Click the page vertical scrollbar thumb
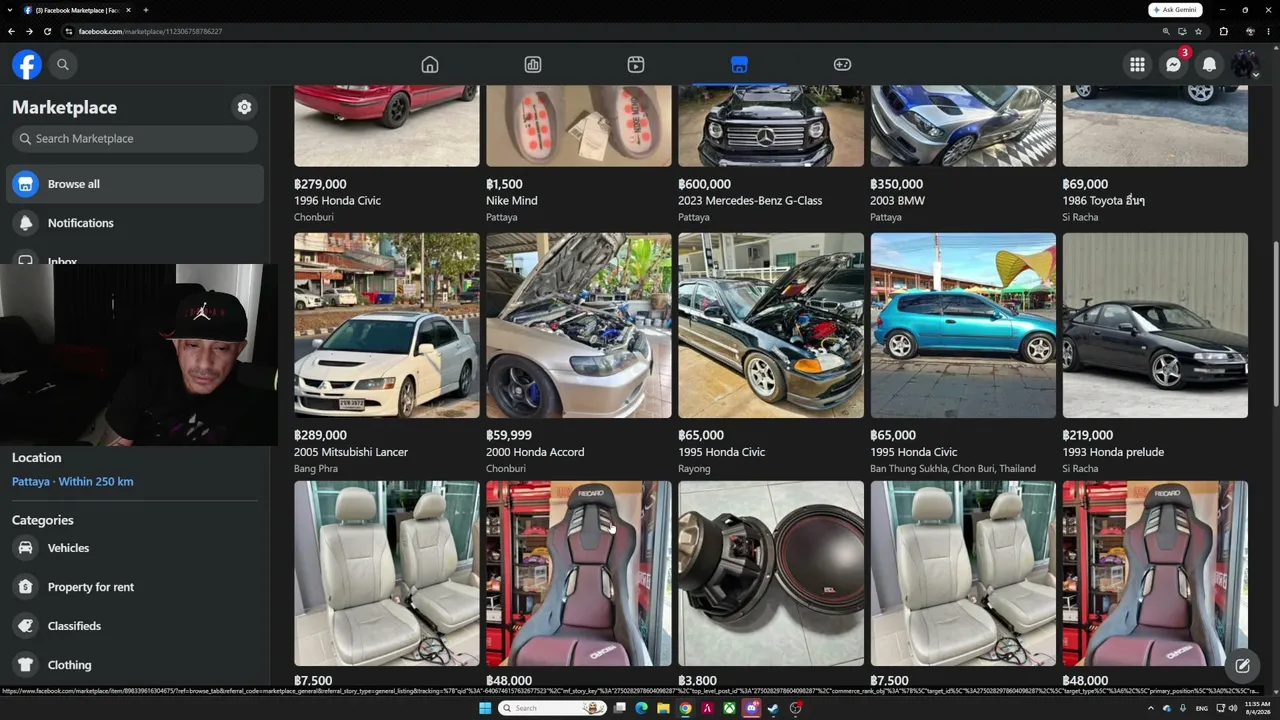 pos(1274,322)
